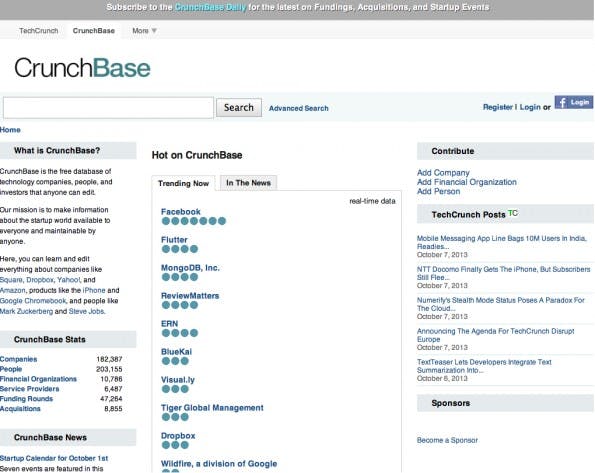
Task: Click Become a Sponsor link
Action: pyautogui.click(x=447, y=440)
